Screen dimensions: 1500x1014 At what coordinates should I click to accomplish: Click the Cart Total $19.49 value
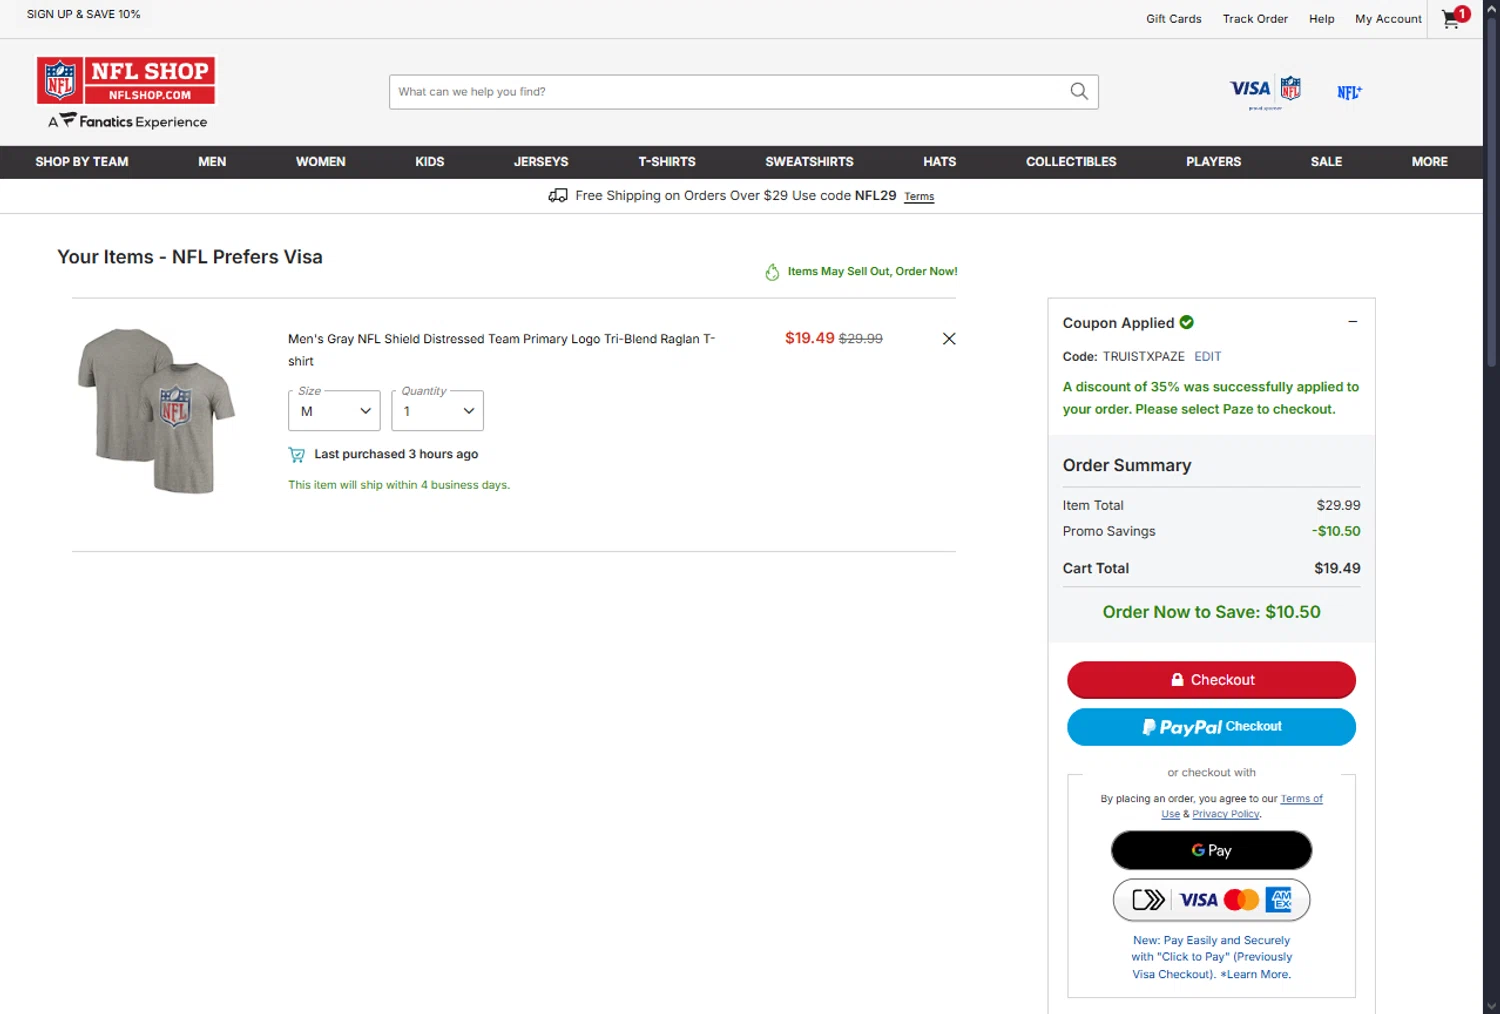(1337, 569)
